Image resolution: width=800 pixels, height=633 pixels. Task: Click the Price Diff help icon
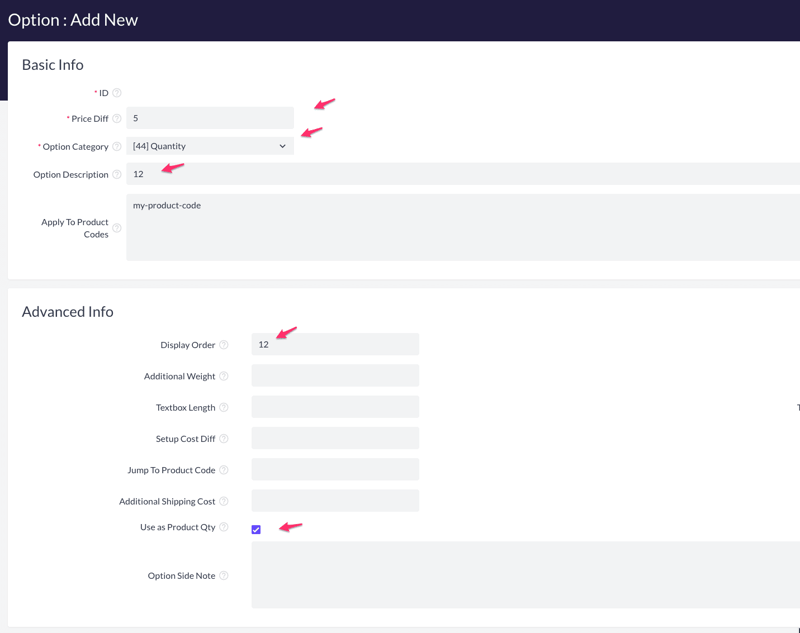pos(117,119)
